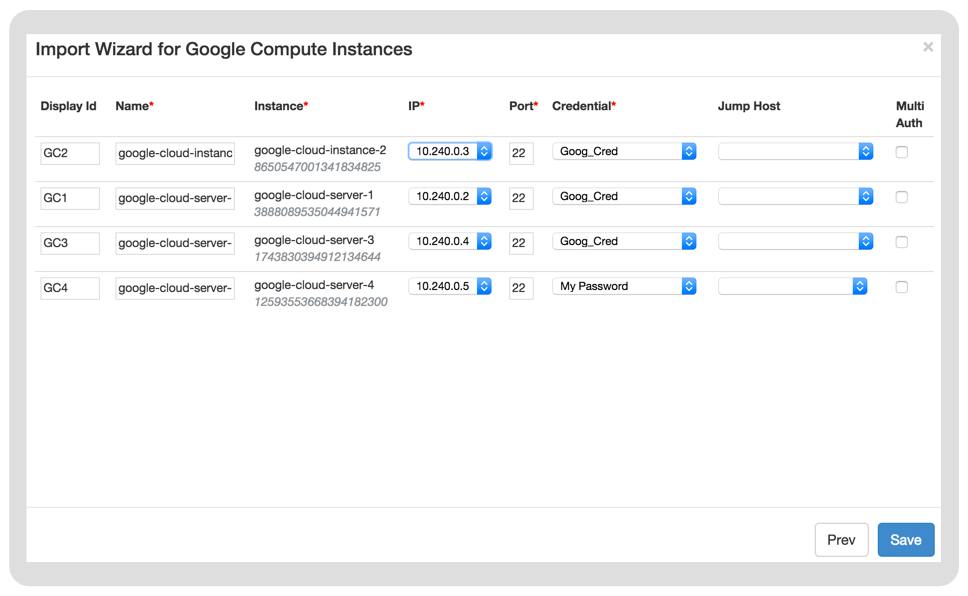Open credential dropdown for google-cloud-server-3
This screenshot has height=596, width=968.
click(x=624, y=241)
